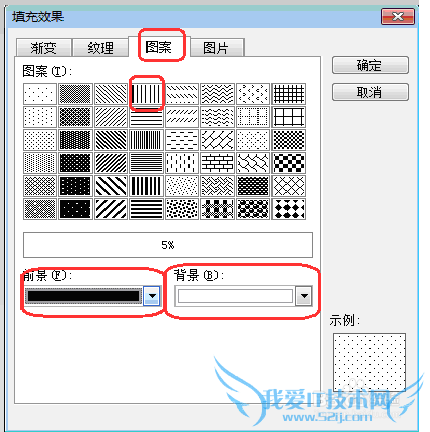Pick the large checkerboard pattern swatch
This screenshot has width=430, height=432.
point(289,163)
